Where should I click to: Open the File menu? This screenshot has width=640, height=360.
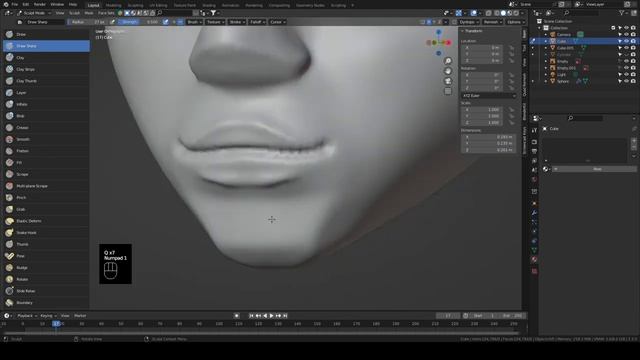tap(15, 4)
